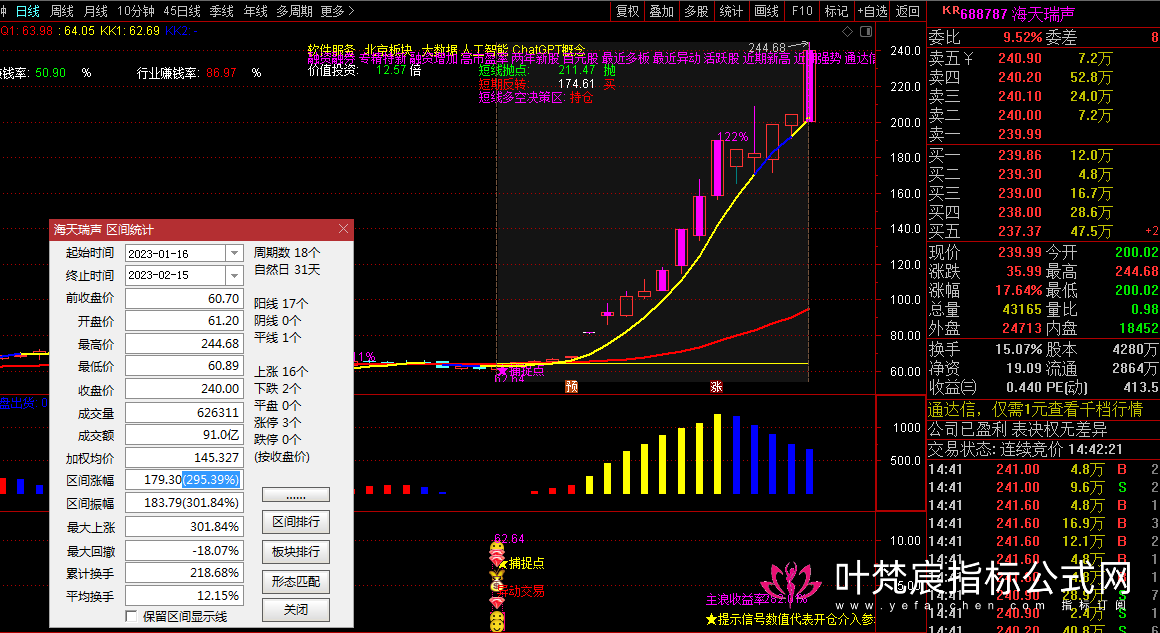The height and width of the screenshot is (633, 1160).
Task: Click the 前收盘价 field showing 60.70
Action: [184, 299]
